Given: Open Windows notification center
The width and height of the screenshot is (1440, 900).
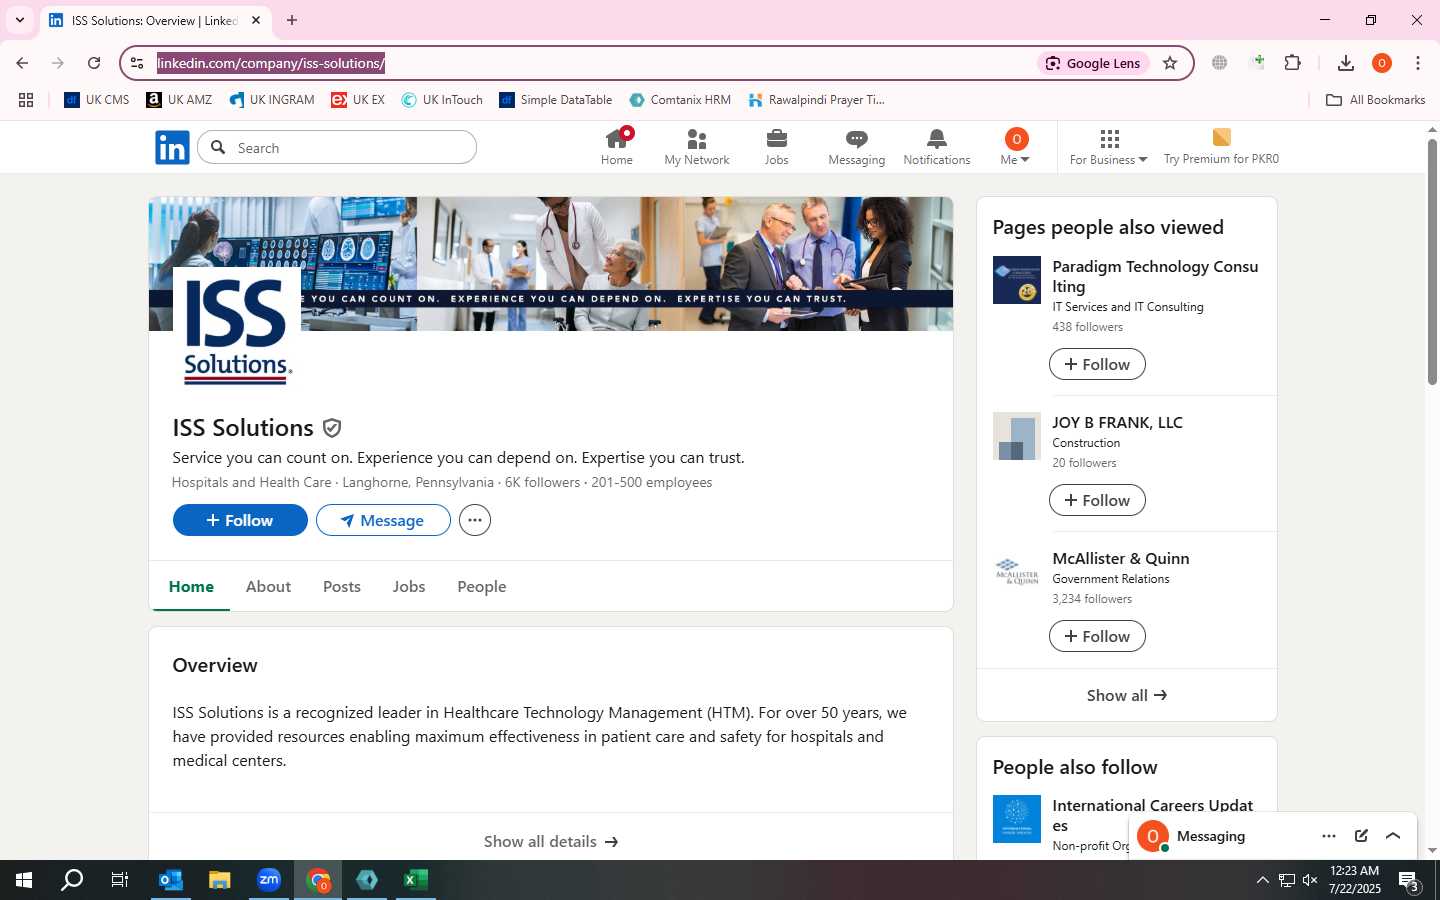Looking at the screenshot, I should pos(1410,881).
